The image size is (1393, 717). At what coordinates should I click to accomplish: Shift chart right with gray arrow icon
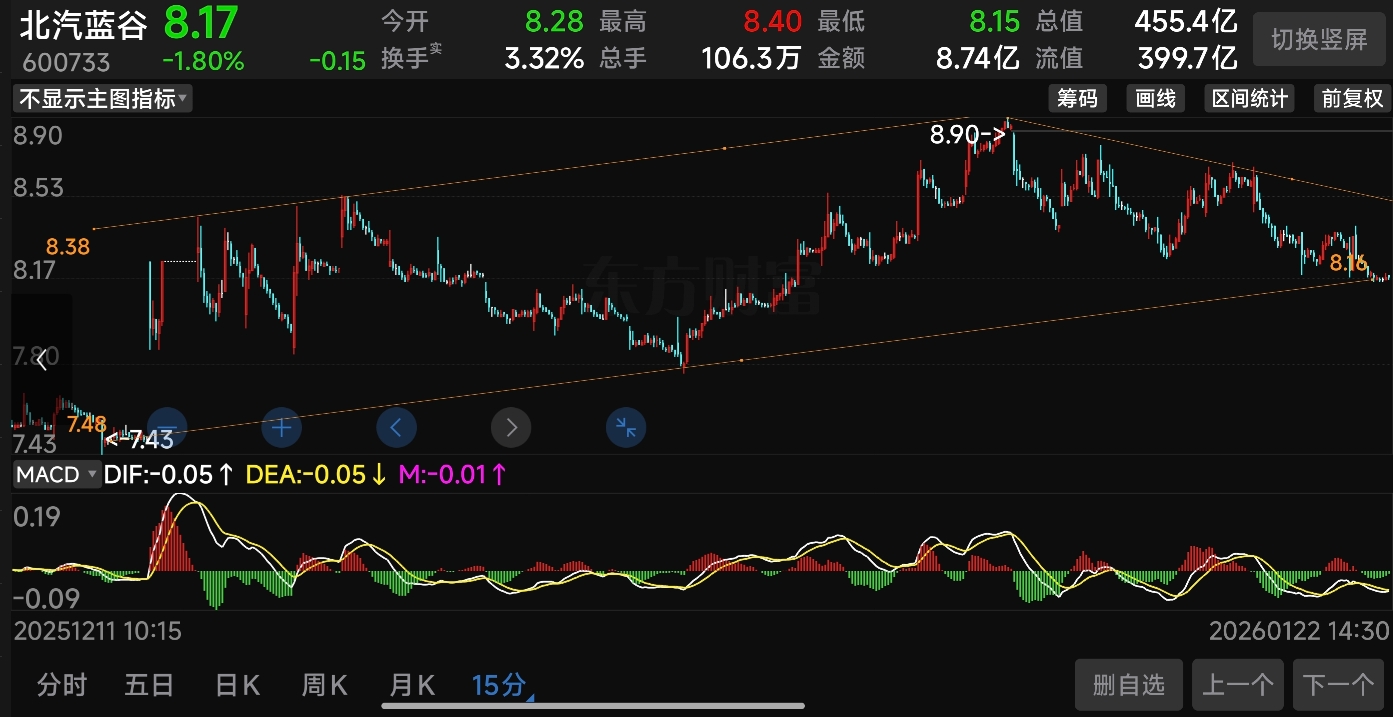click(x=511, y=428)
